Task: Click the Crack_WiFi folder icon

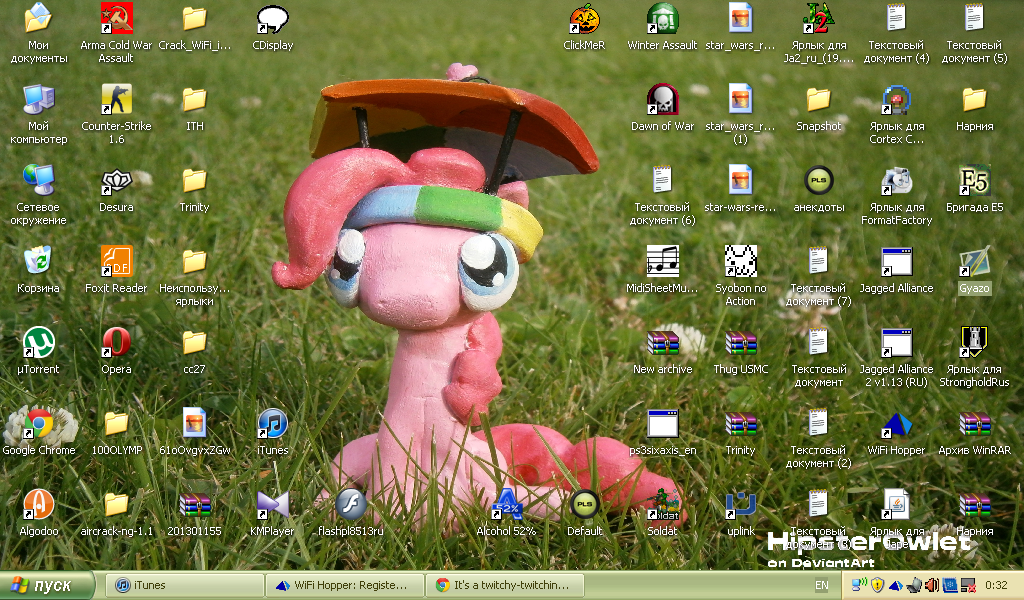Action: [195, 18]
